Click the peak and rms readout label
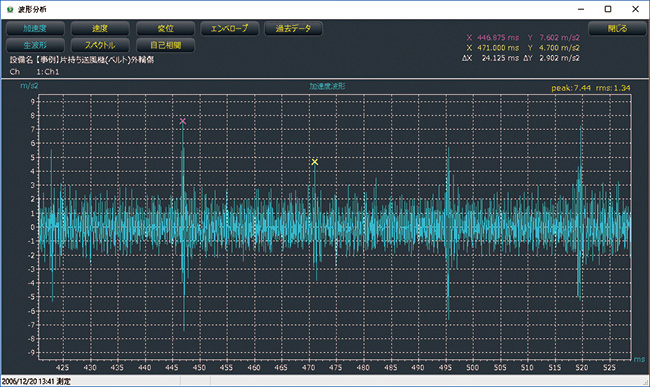 click(x=591, y=88)
